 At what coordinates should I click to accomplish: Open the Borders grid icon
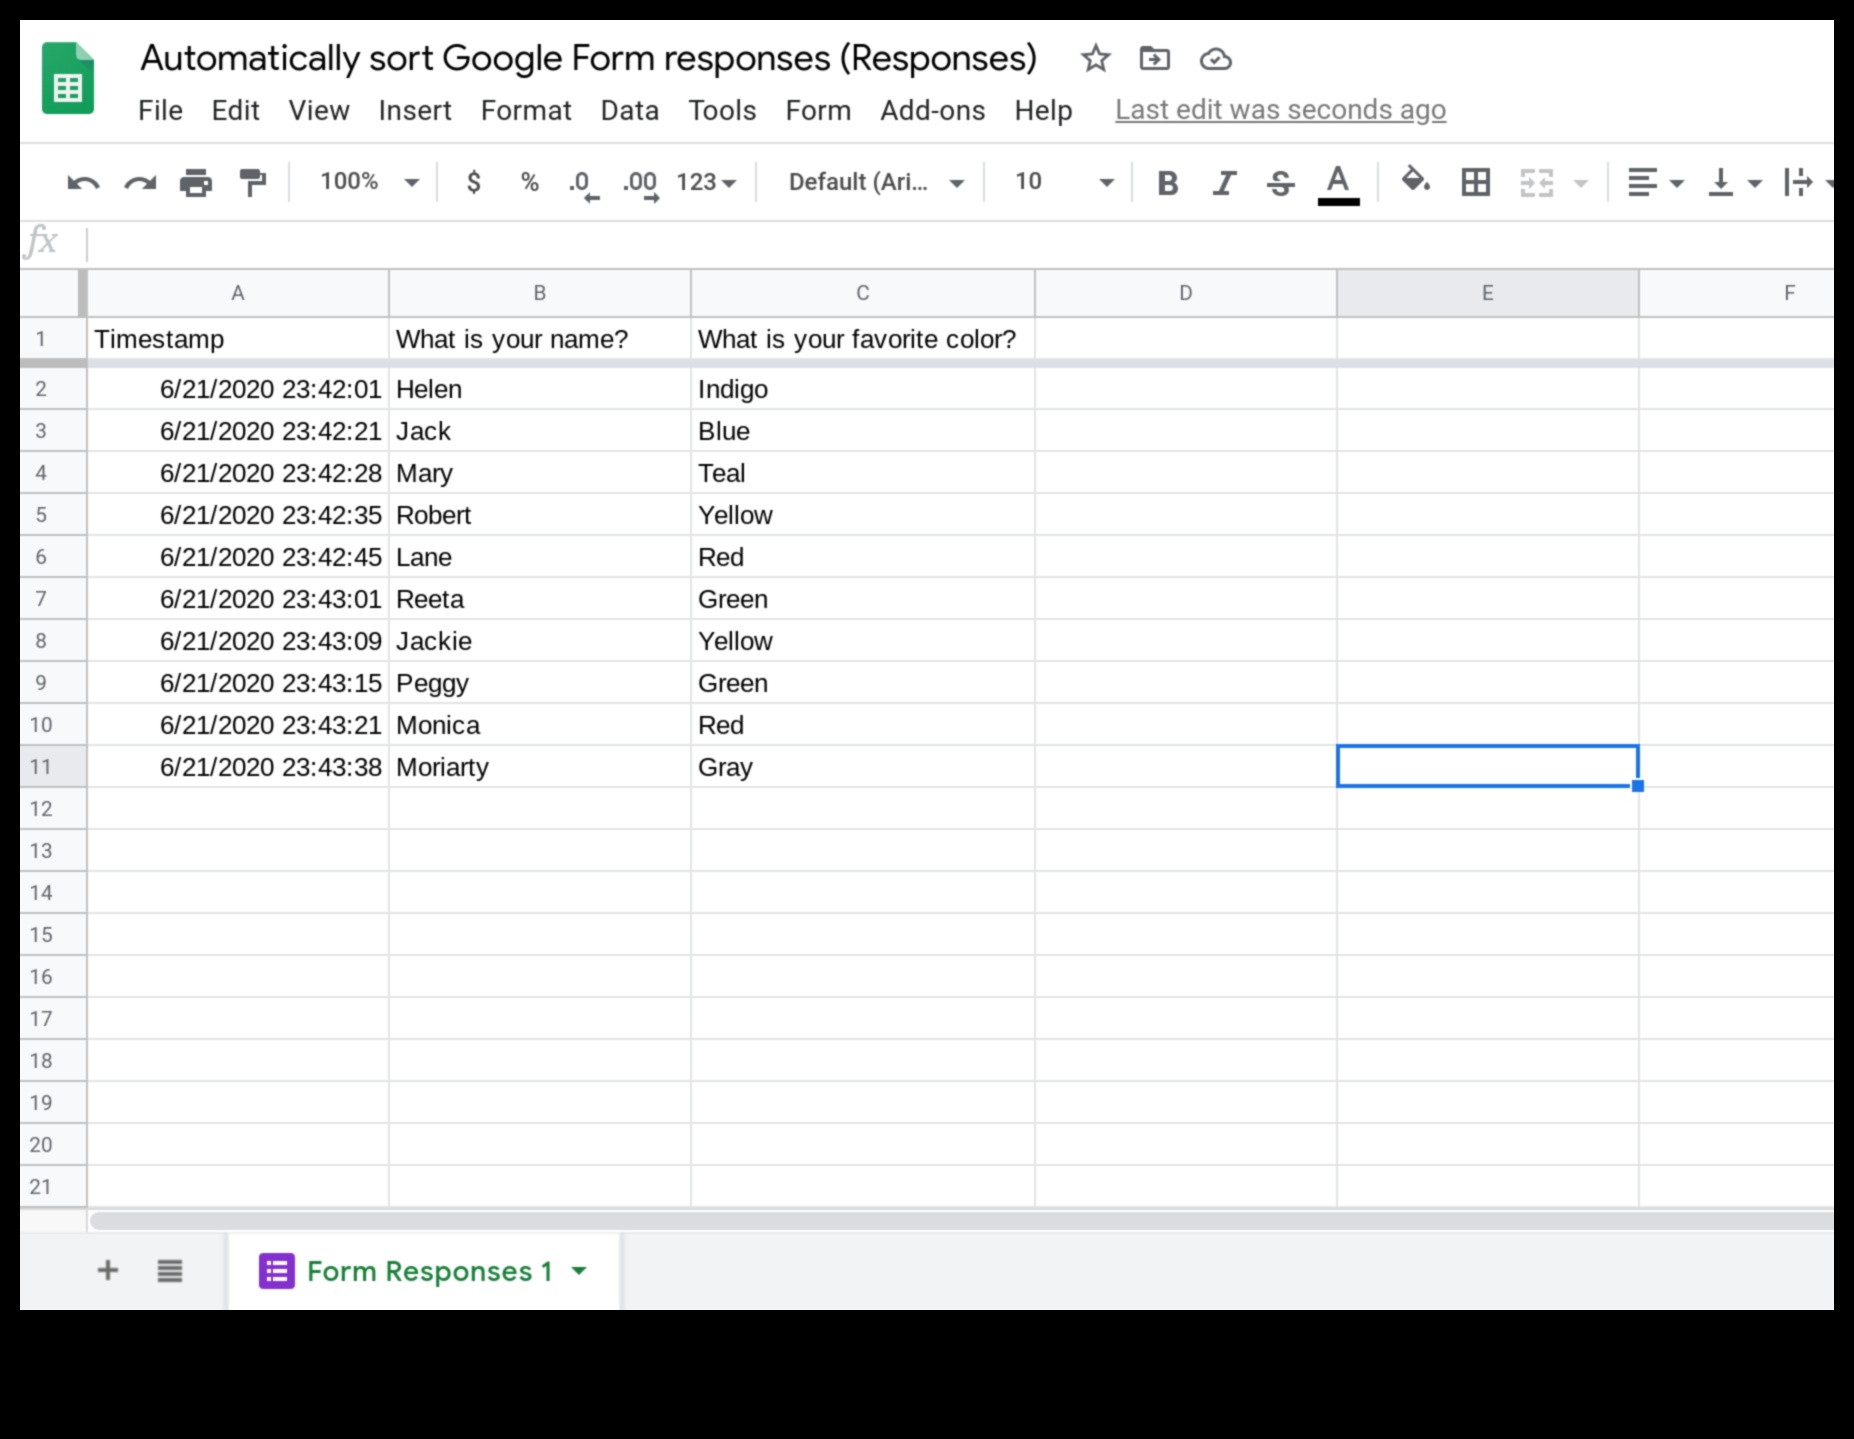tap(1475, 183)
